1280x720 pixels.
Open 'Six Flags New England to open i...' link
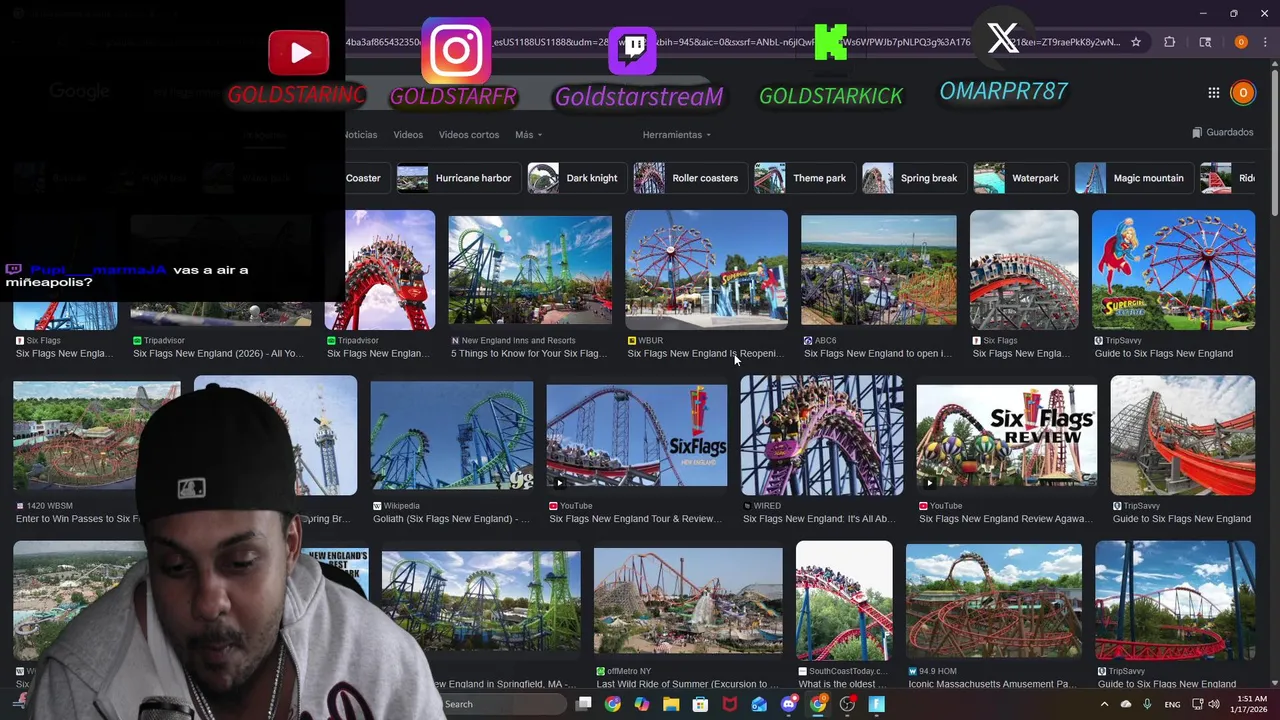(878, 353)
